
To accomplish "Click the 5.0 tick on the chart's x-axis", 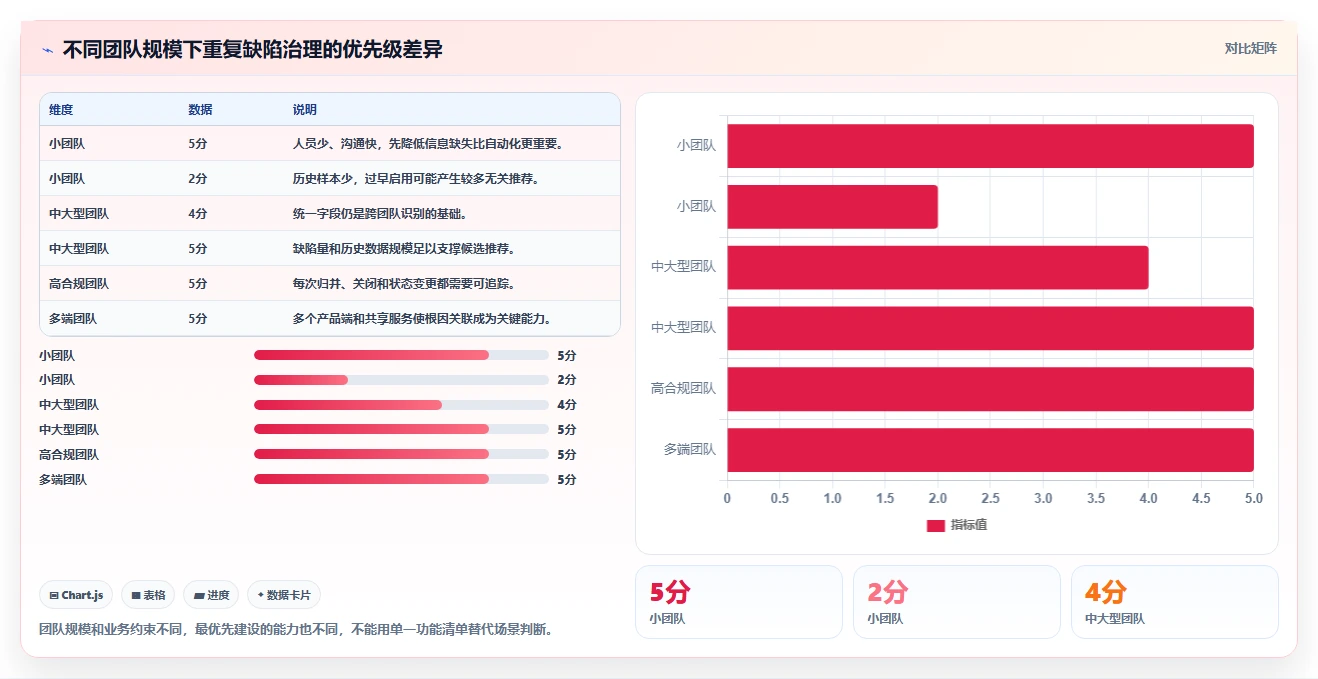I will [x=1253, y=498].
